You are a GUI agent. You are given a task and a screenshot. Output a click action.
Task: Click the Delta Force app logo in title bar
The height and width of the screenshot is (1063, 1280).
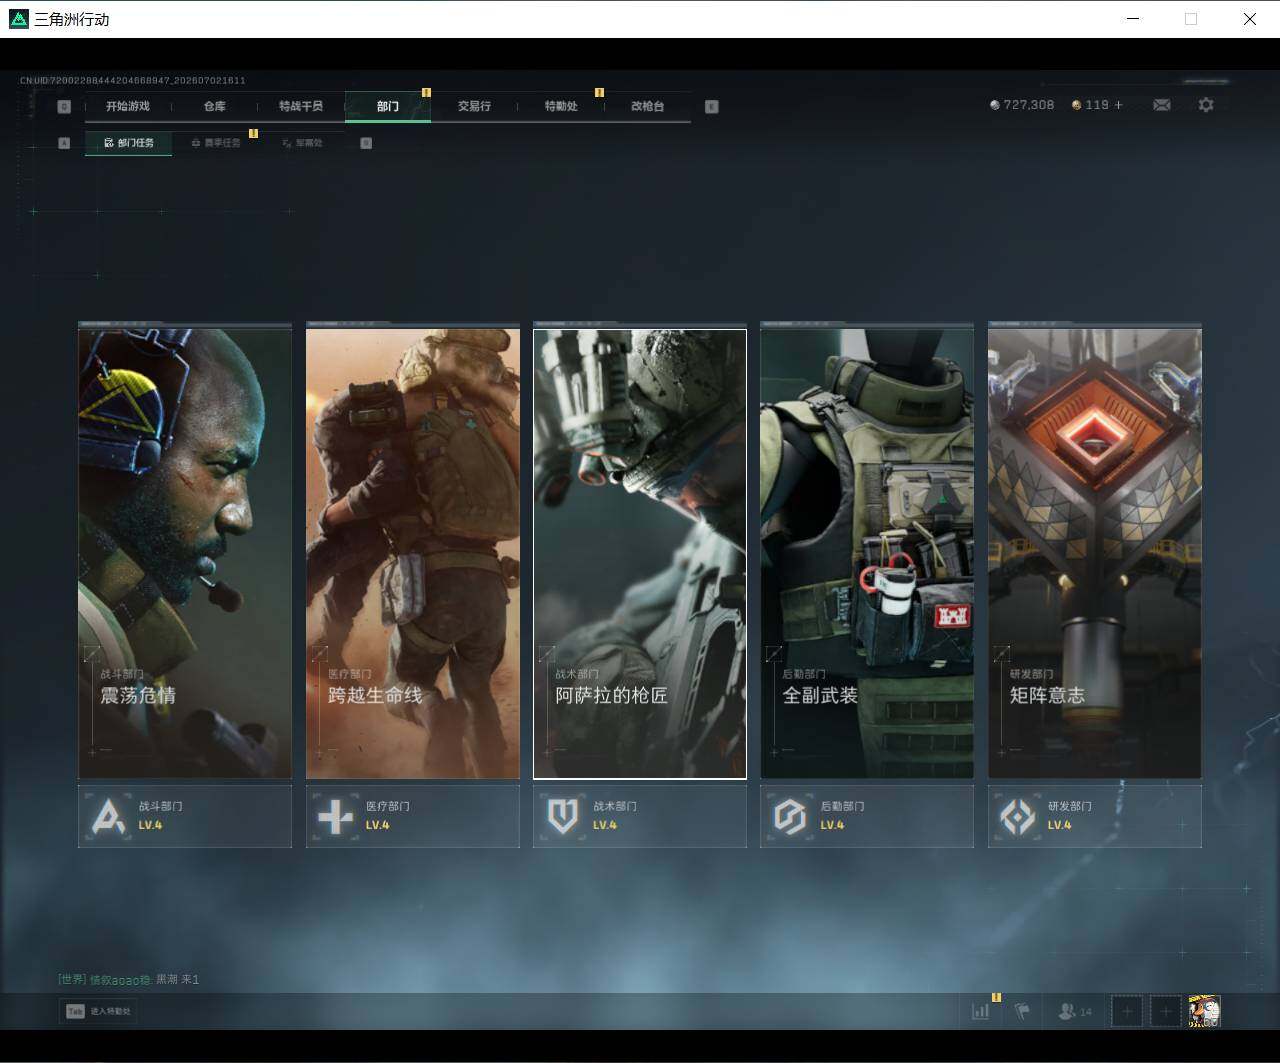[x=18, y=19]
